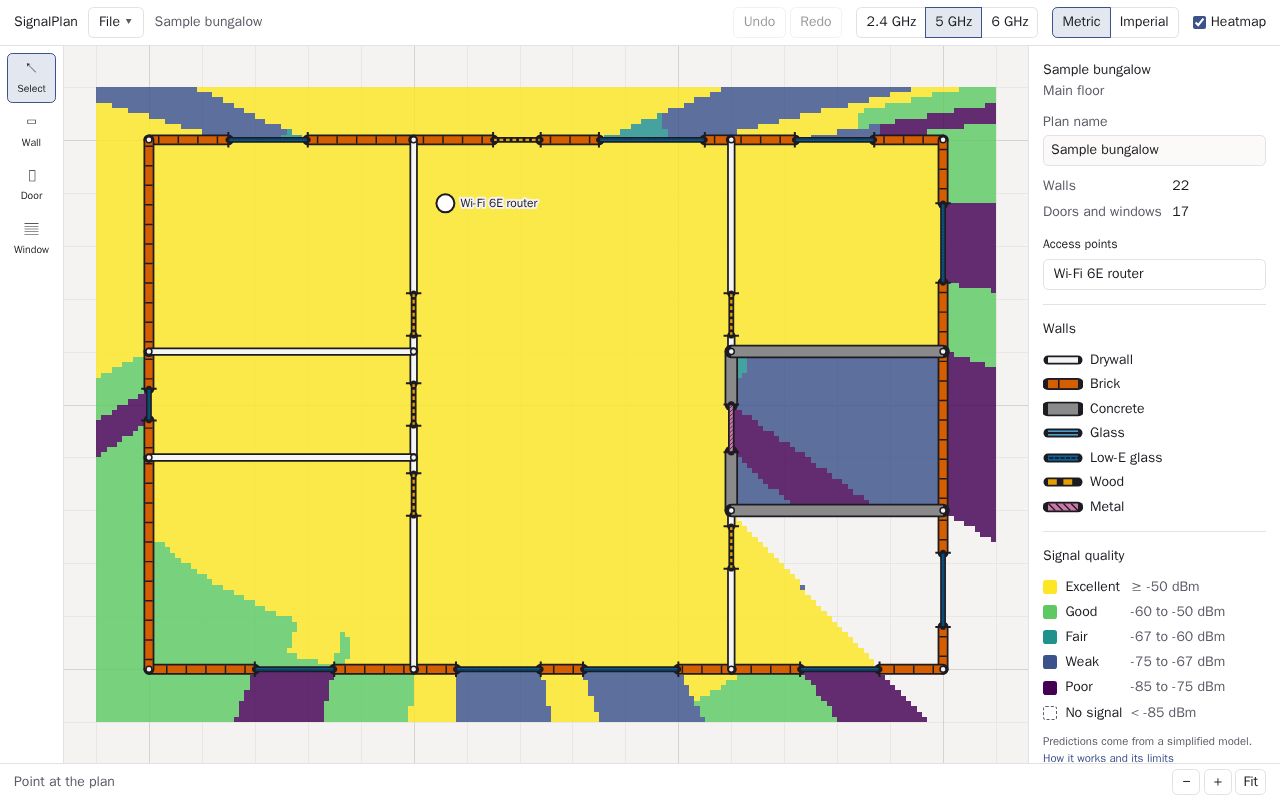Viewport: 1280px width, 800px height.
Task: Click the metal door in the concrete room wall
Action: (731, 429)
